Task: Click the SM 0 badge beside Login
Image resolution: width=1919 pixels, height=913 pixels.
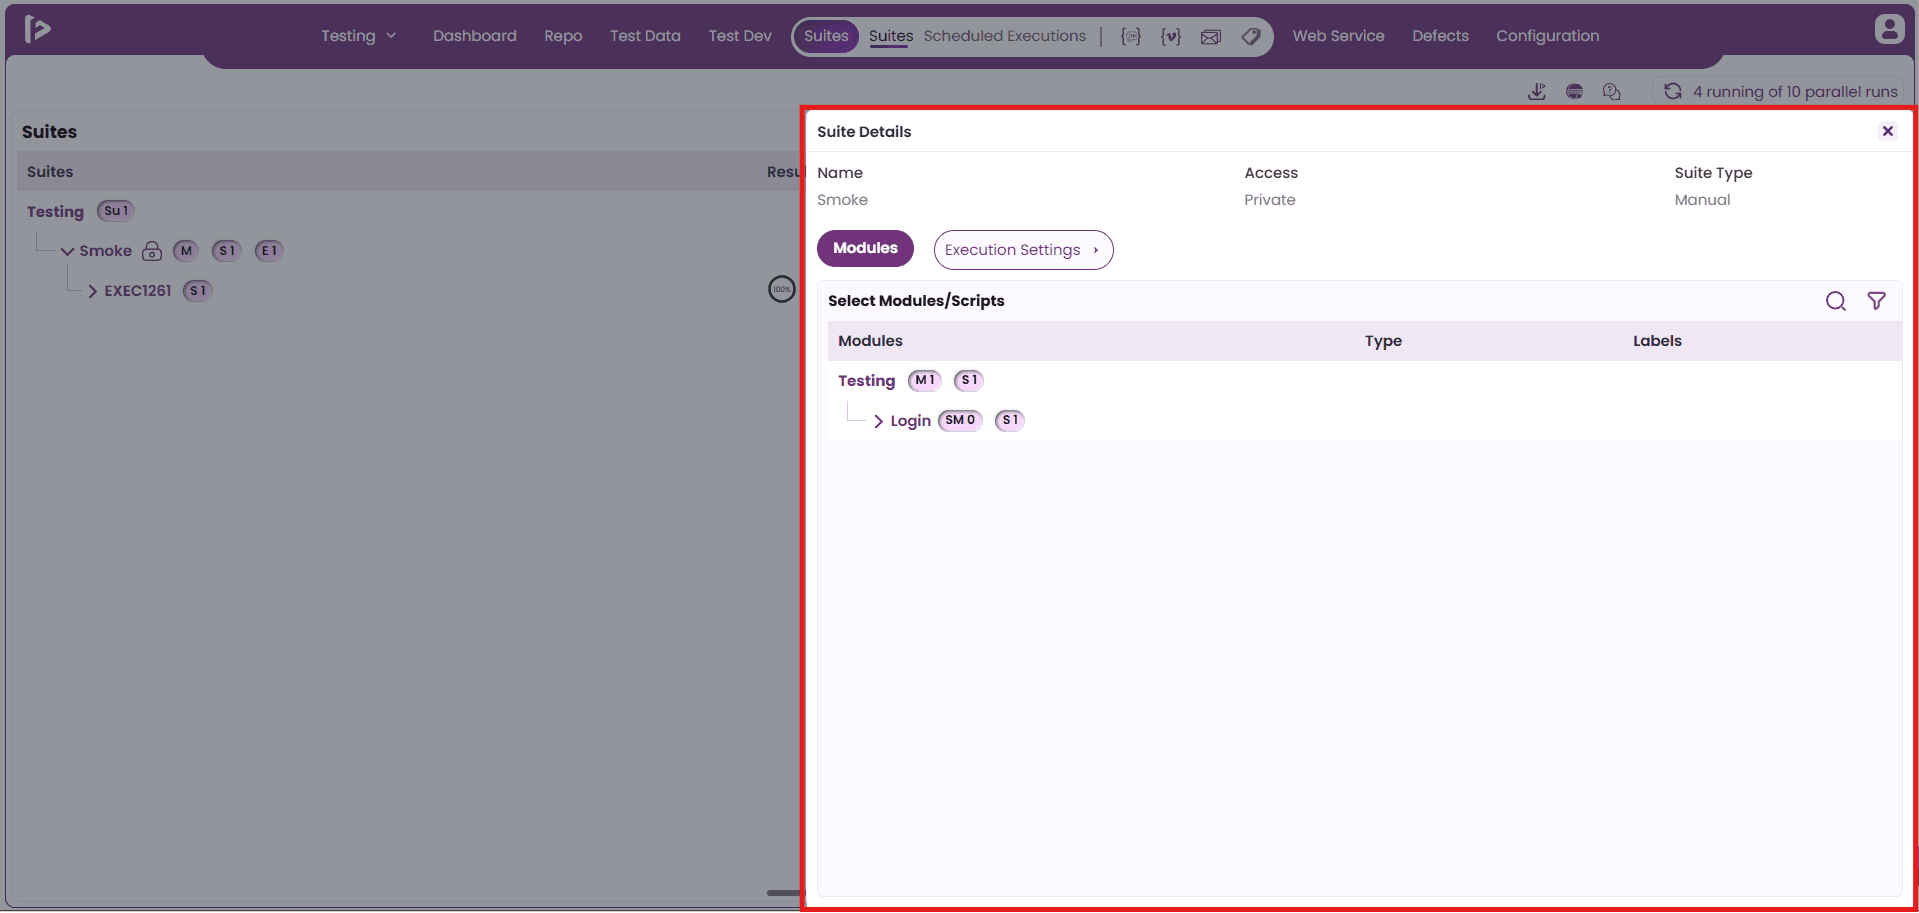Action: click(960, 420)
